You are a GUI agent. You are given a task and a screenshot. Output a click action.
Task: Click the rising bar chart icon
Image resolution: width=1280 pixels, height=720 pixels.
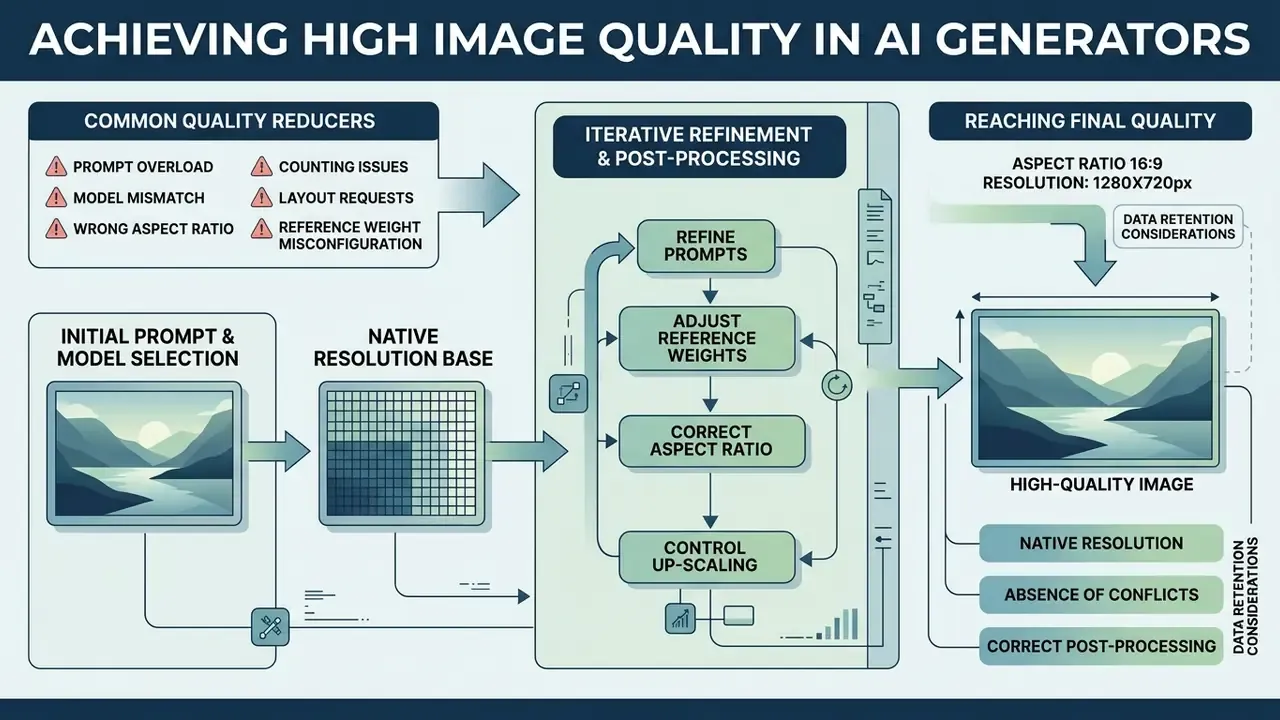pos(836,625)
